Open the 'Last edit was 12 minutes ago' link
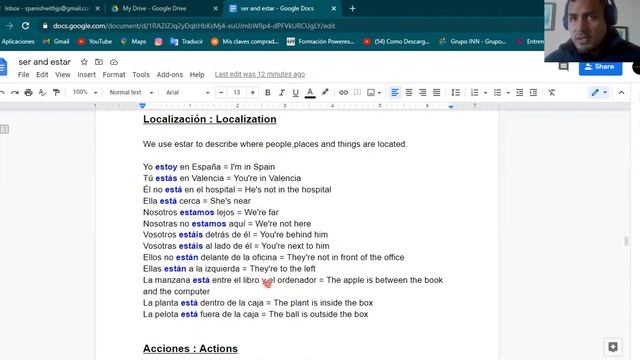 260,74
